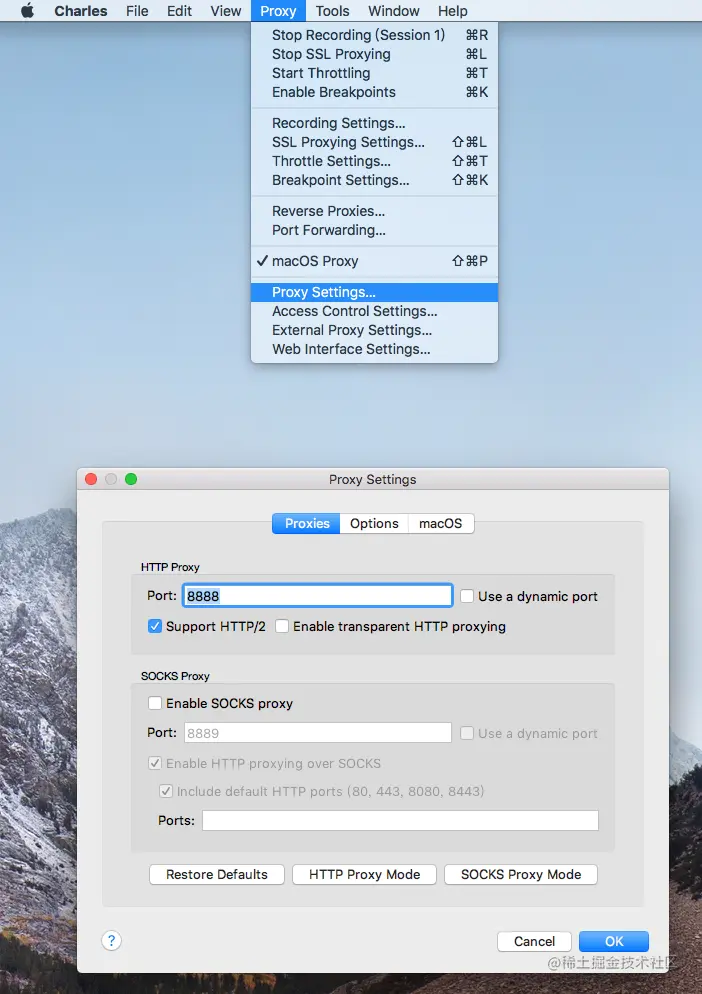The width and height of the screenshot is (702, 994).
Task: Open Port Forwarding...
Action: 374,230
